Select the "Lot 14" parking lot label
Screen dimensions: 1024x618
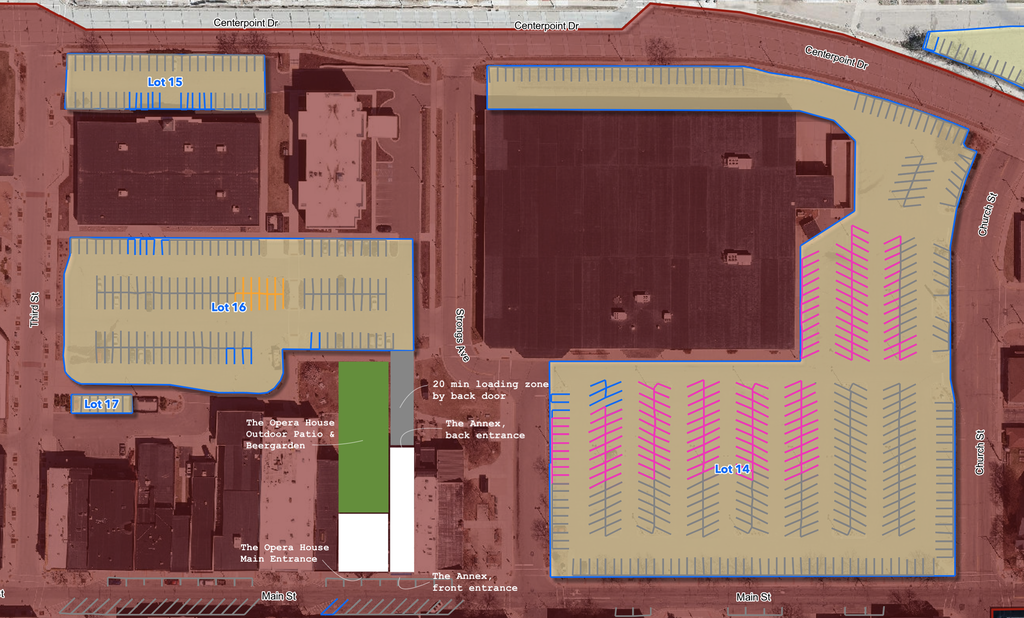pos(732,469)
